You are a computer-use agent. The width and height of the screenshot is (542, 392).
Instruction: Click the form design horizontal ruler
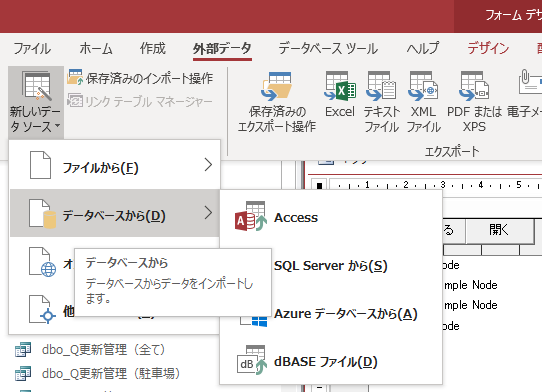coord(436,185)
